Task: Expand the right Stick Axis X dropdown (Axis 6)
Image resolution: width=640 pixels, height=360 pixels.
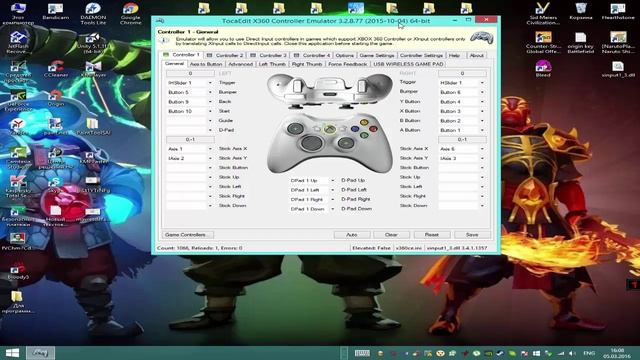Action: [x=482, y=149]
